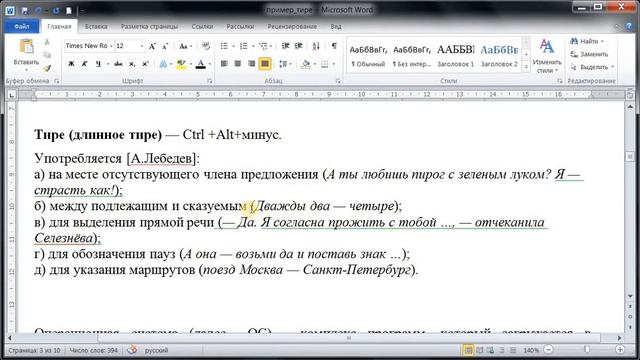Click the Заменить (Replace) button

click(x=589, y=54)
